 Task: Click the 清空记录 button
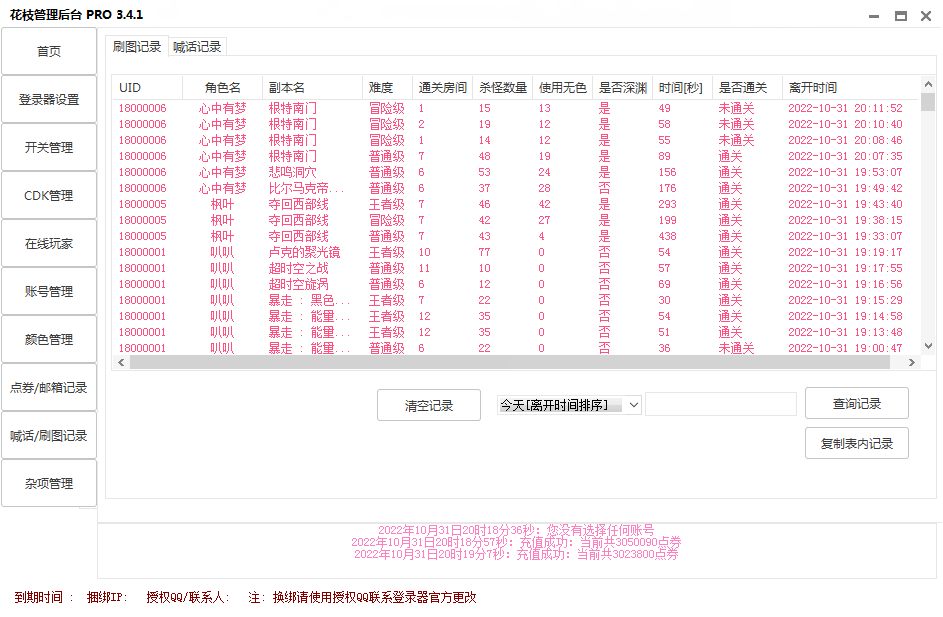pyautogui.click(x=429, y=405)
